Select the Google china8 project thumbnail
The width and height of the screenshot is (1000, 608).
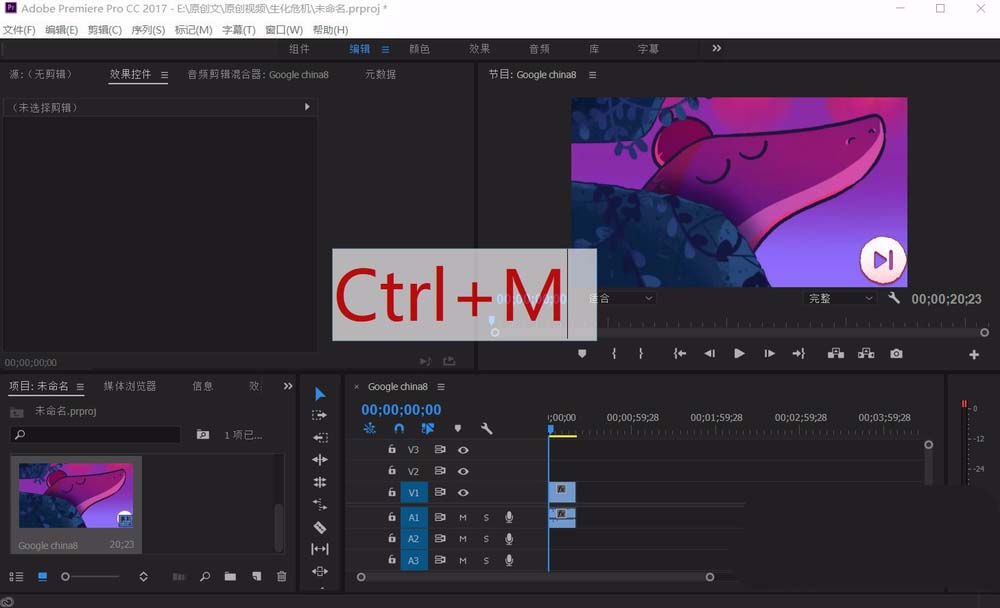click(x=76, y=496)
